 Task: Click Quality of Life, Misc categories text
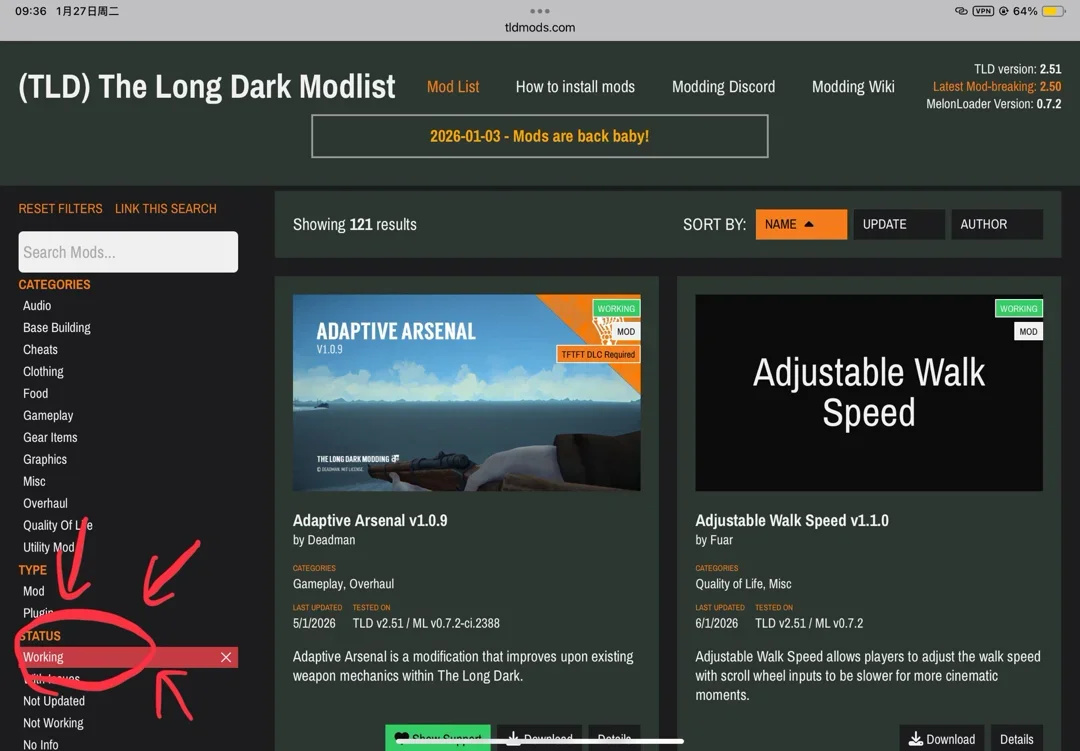pos(743,584)
